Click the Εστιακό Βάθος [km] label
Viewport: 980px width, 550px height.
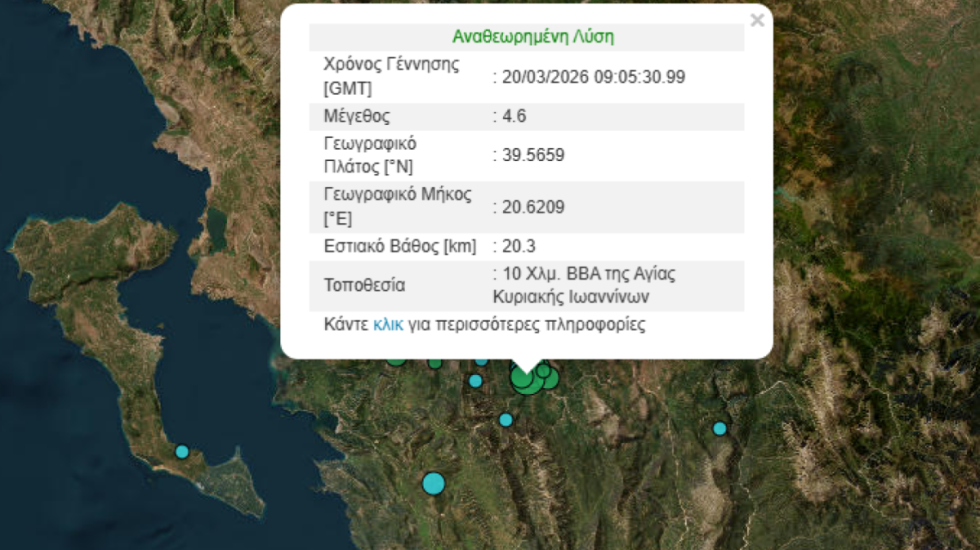(x=400, y=246)
